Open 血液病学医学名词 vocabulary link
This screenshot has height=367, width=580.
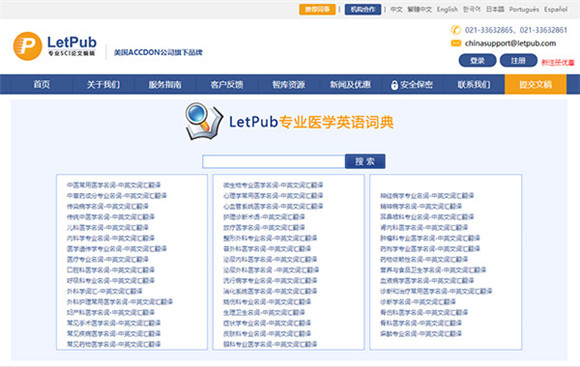pyautogui.click(x=427, y=280)
